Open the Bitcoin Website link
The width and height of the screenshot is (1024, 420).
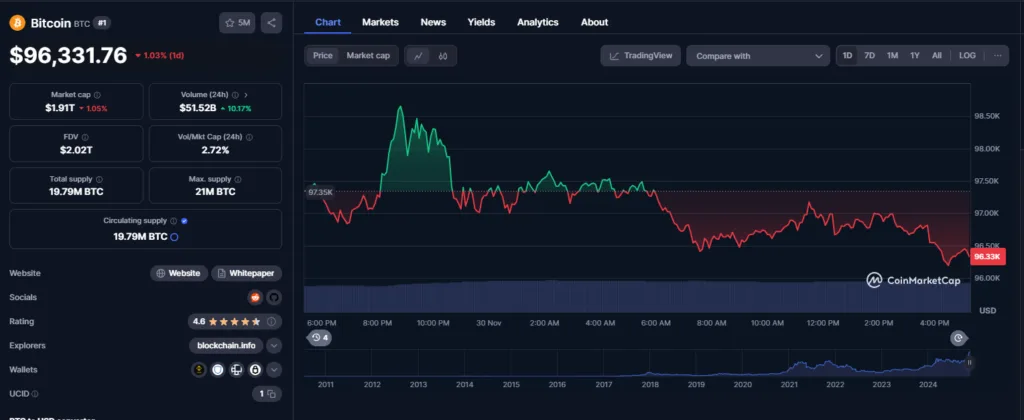pyautogui.click(x=179, y=273)
